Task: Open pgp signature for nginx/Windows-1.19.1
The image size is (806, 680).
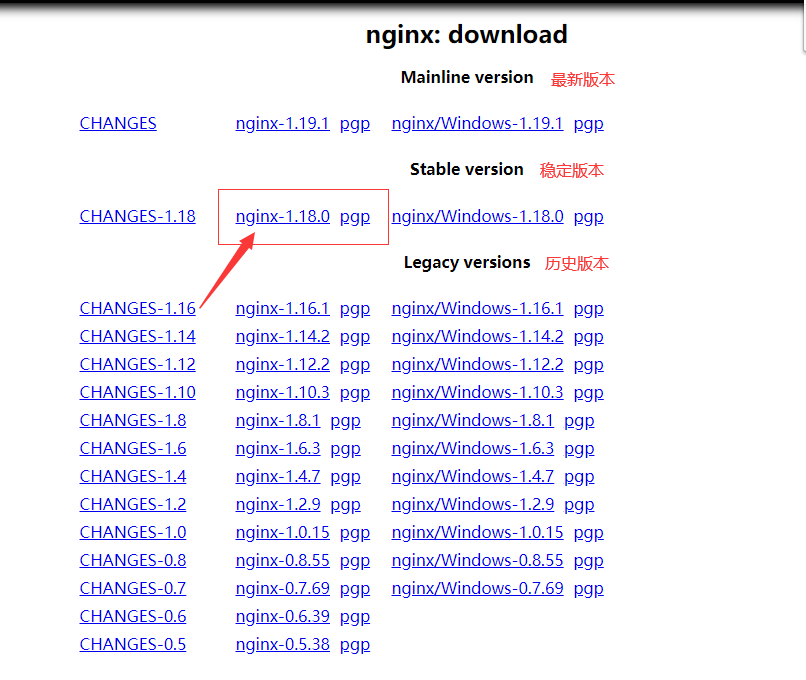Action: pos(589,124)
